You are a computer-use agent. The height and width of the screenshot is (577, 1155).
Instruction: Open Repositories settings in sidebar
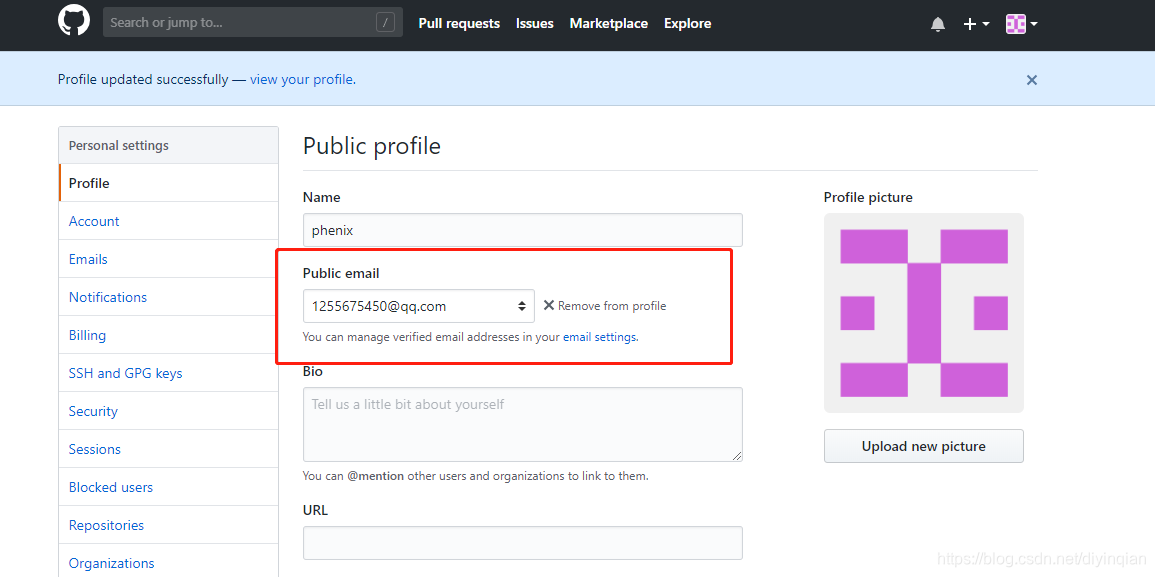(x=169, y=525)
